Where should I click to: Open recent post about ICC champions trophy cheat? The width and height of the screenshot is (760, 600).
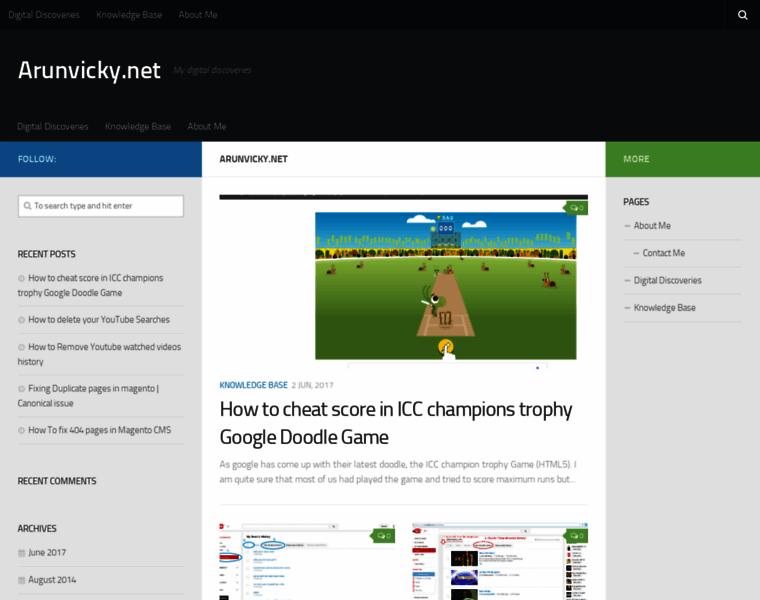91,285
